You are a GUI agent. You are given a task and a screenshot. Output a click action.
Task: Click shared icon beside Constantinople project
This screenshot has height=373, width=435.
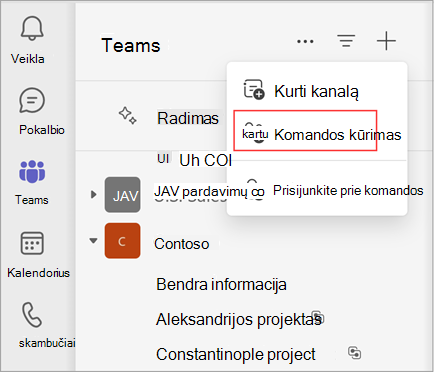point(354,353)
